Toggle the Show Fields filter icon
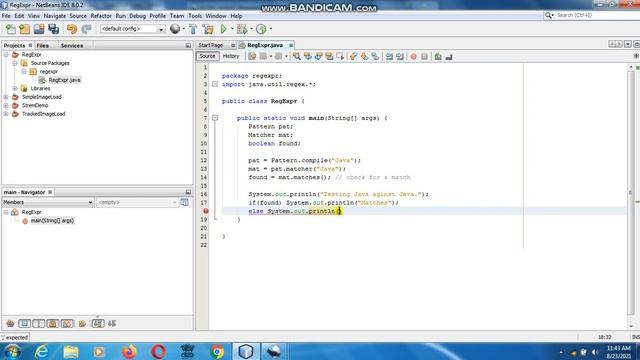 click(24, 323)
